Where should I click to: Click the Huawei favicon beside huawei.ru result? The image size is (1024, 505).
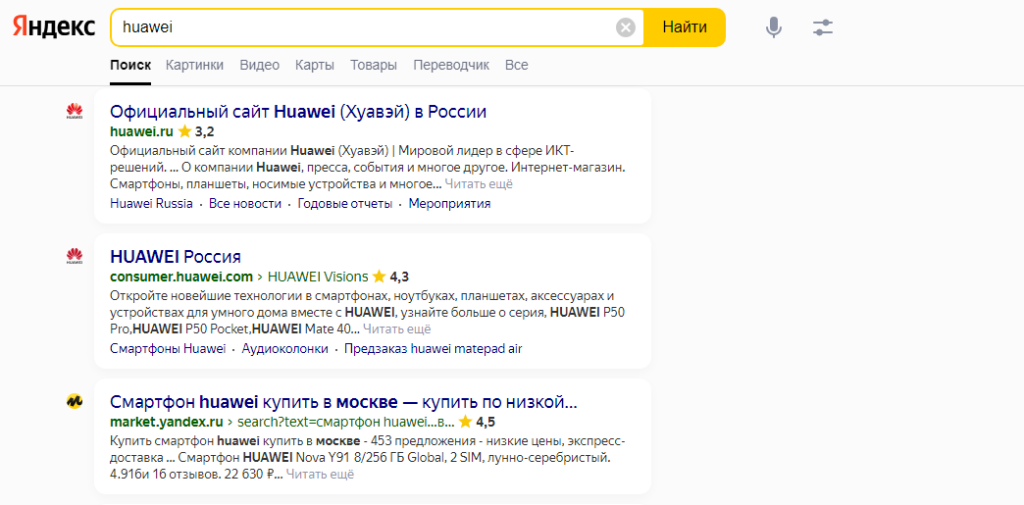(74, 112)
